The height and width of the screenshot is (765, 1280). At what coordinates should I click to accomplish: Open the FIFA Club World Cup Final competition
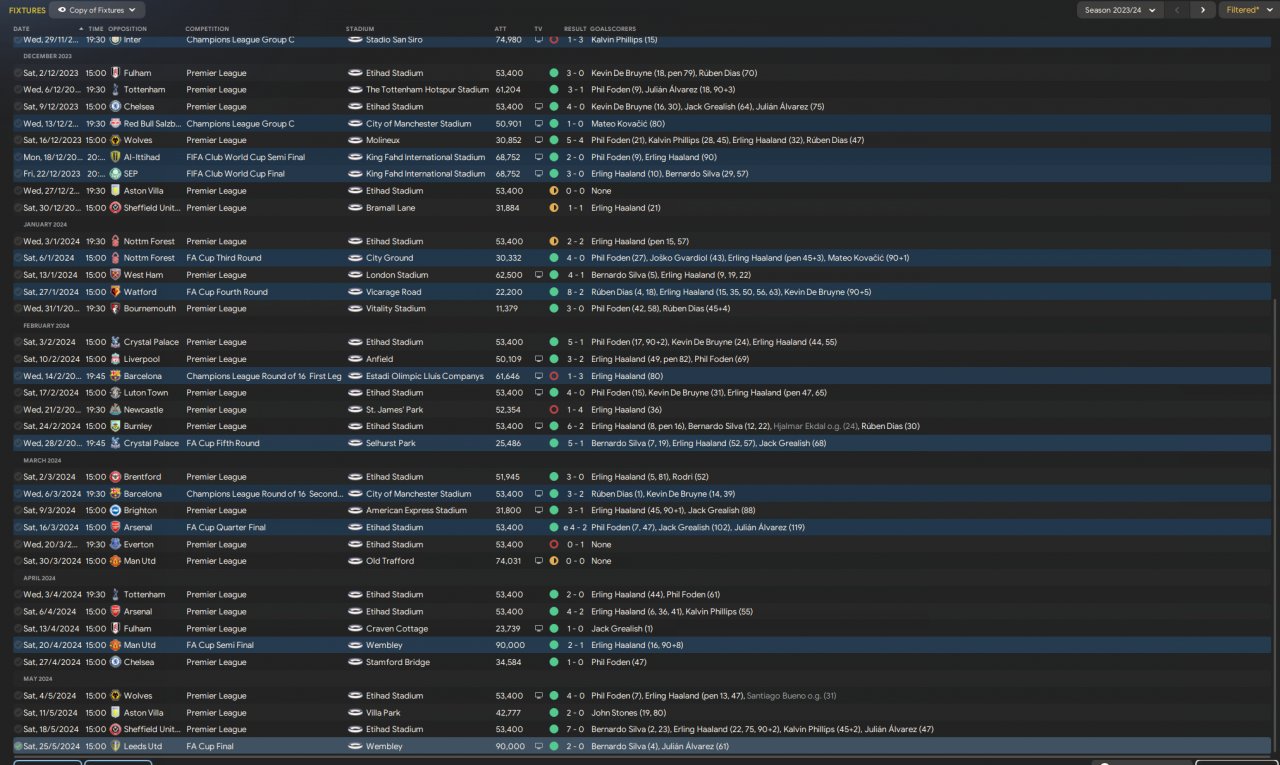click(x=236, y=174)
